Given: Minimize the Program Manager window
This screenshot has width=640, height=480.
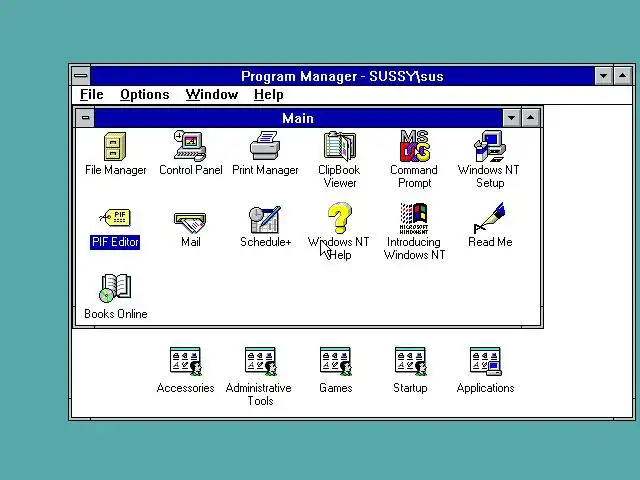Looking at the screenshot, I should (x=604, y=76).
